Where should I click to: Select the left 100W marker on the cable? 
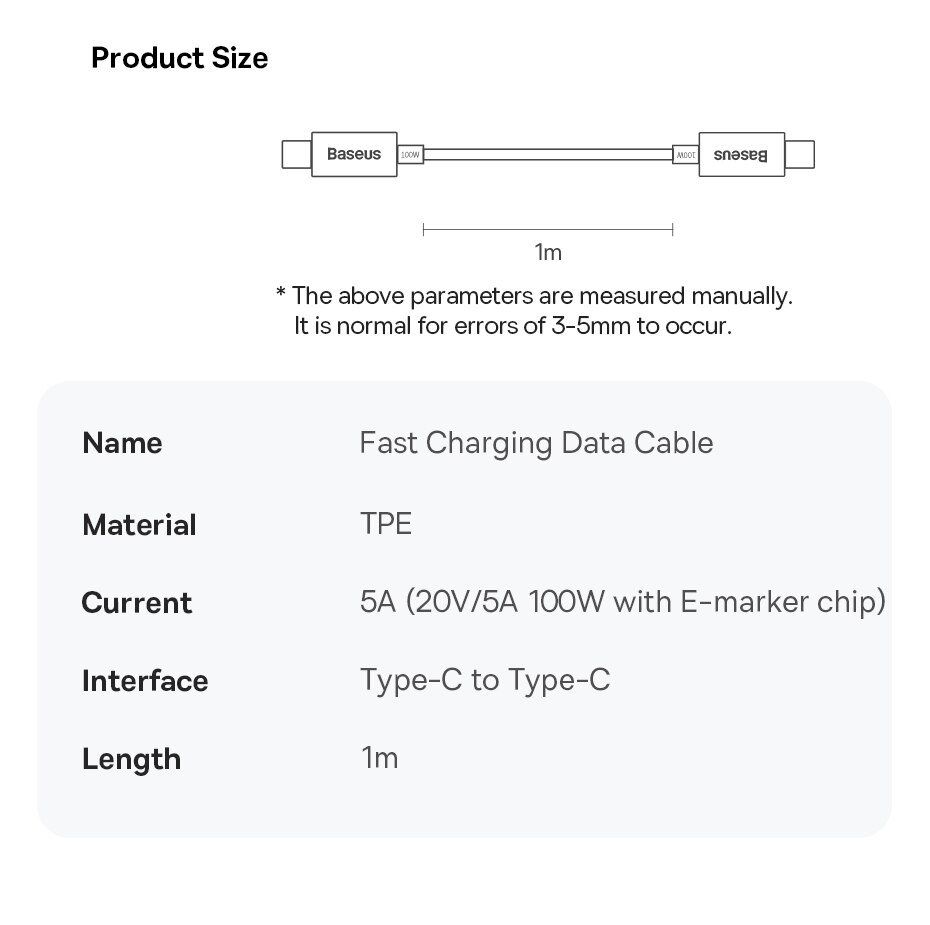[x=410, y=155]
